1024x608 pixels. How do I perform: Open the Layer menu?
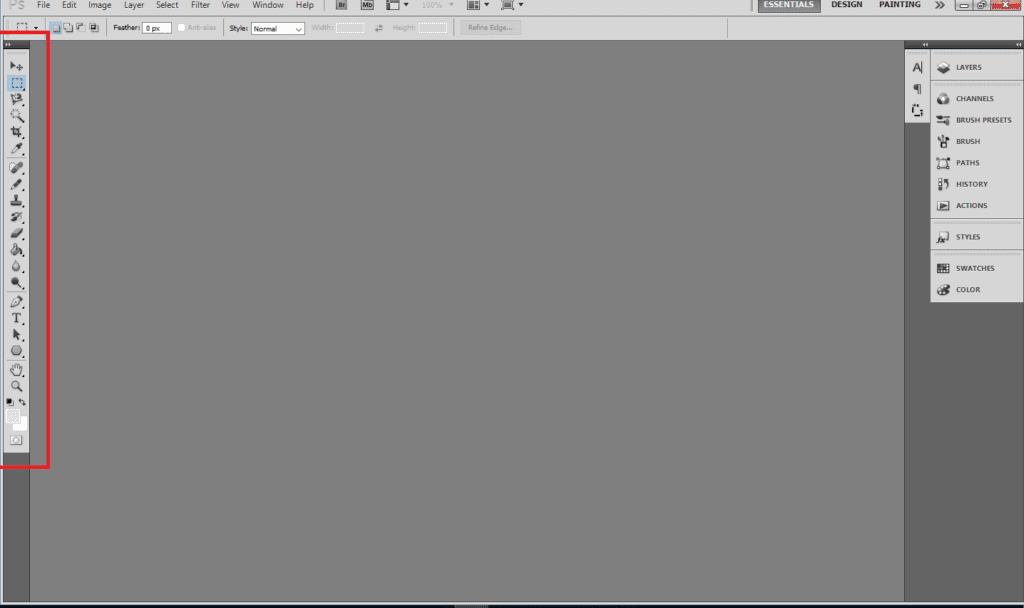click(x=134, y=5)
